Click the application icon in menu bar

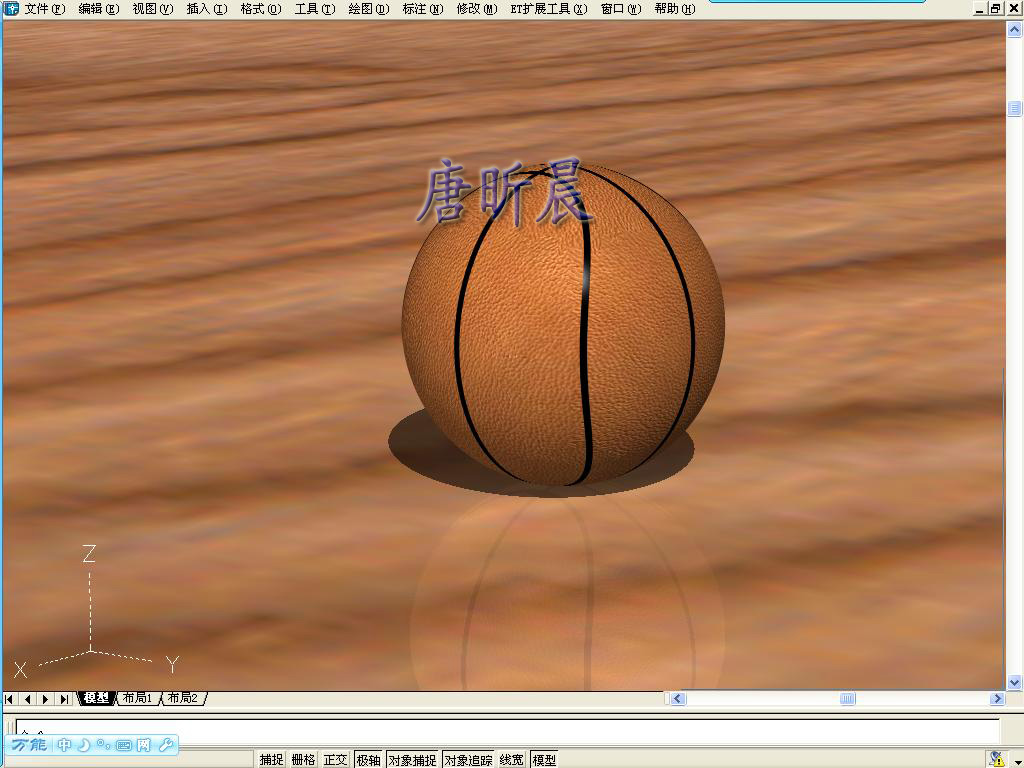tap(11, 8)
